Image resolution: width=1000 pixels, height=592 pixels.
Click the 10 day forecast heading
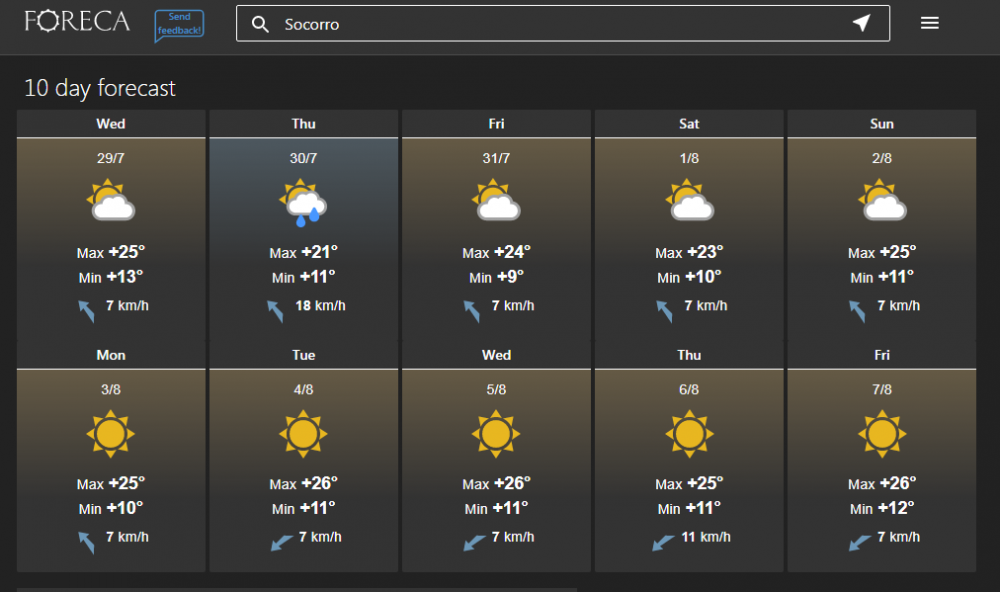tap(99, 88)
